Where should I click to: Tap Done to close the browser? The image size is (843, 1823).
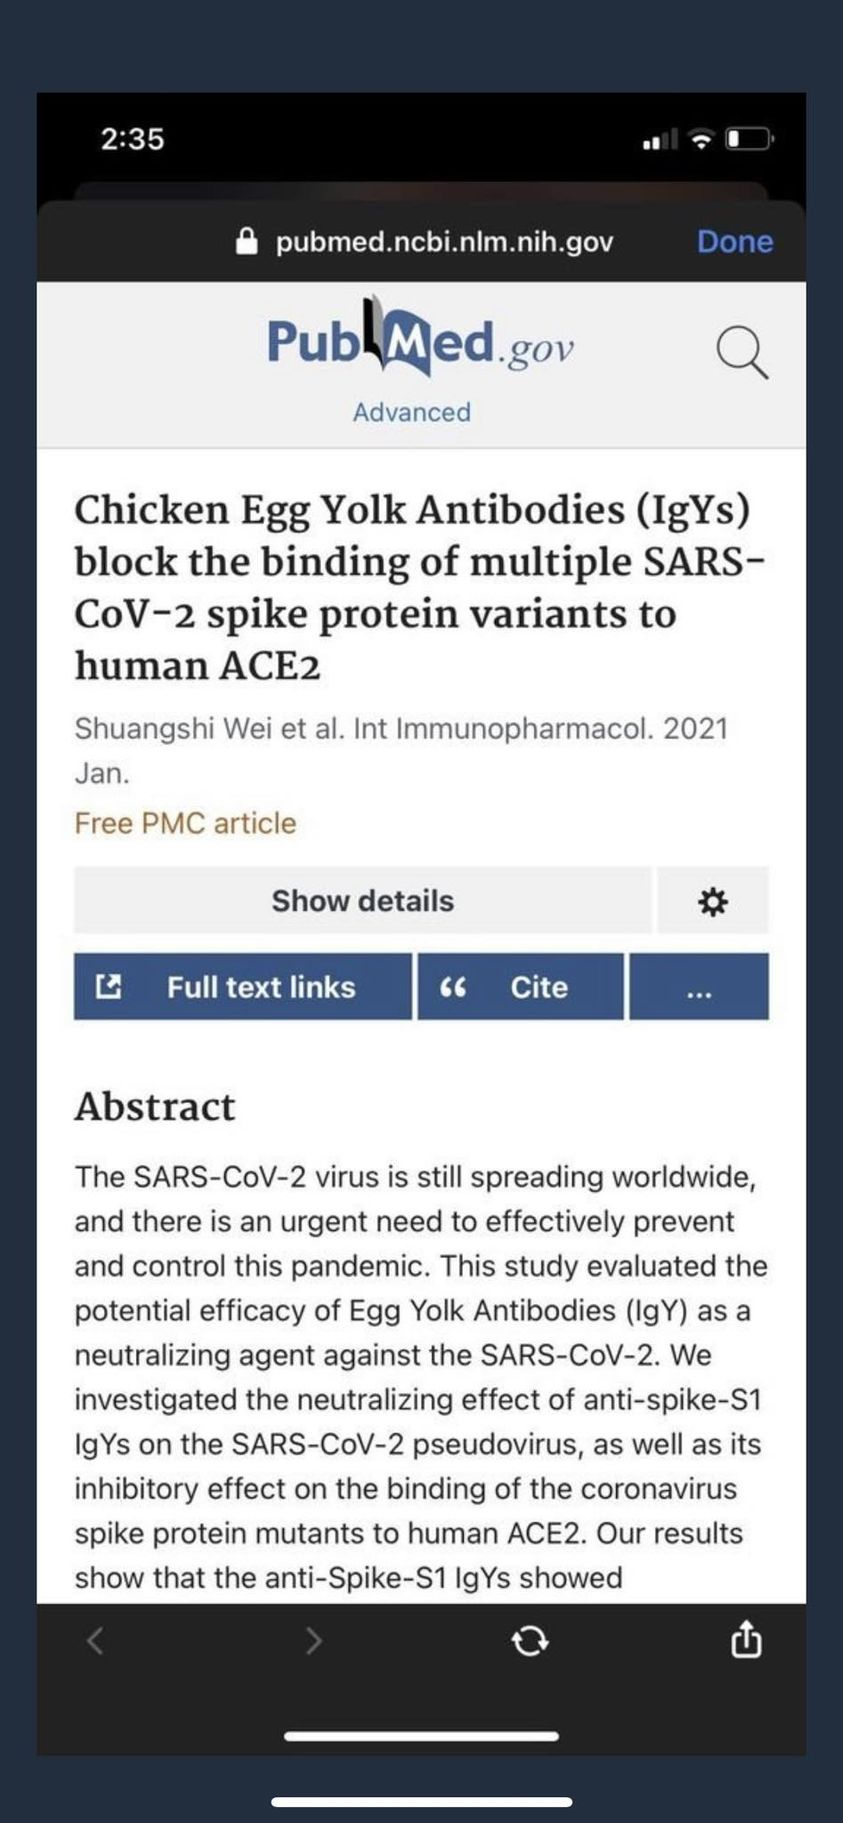click(735, 241)
